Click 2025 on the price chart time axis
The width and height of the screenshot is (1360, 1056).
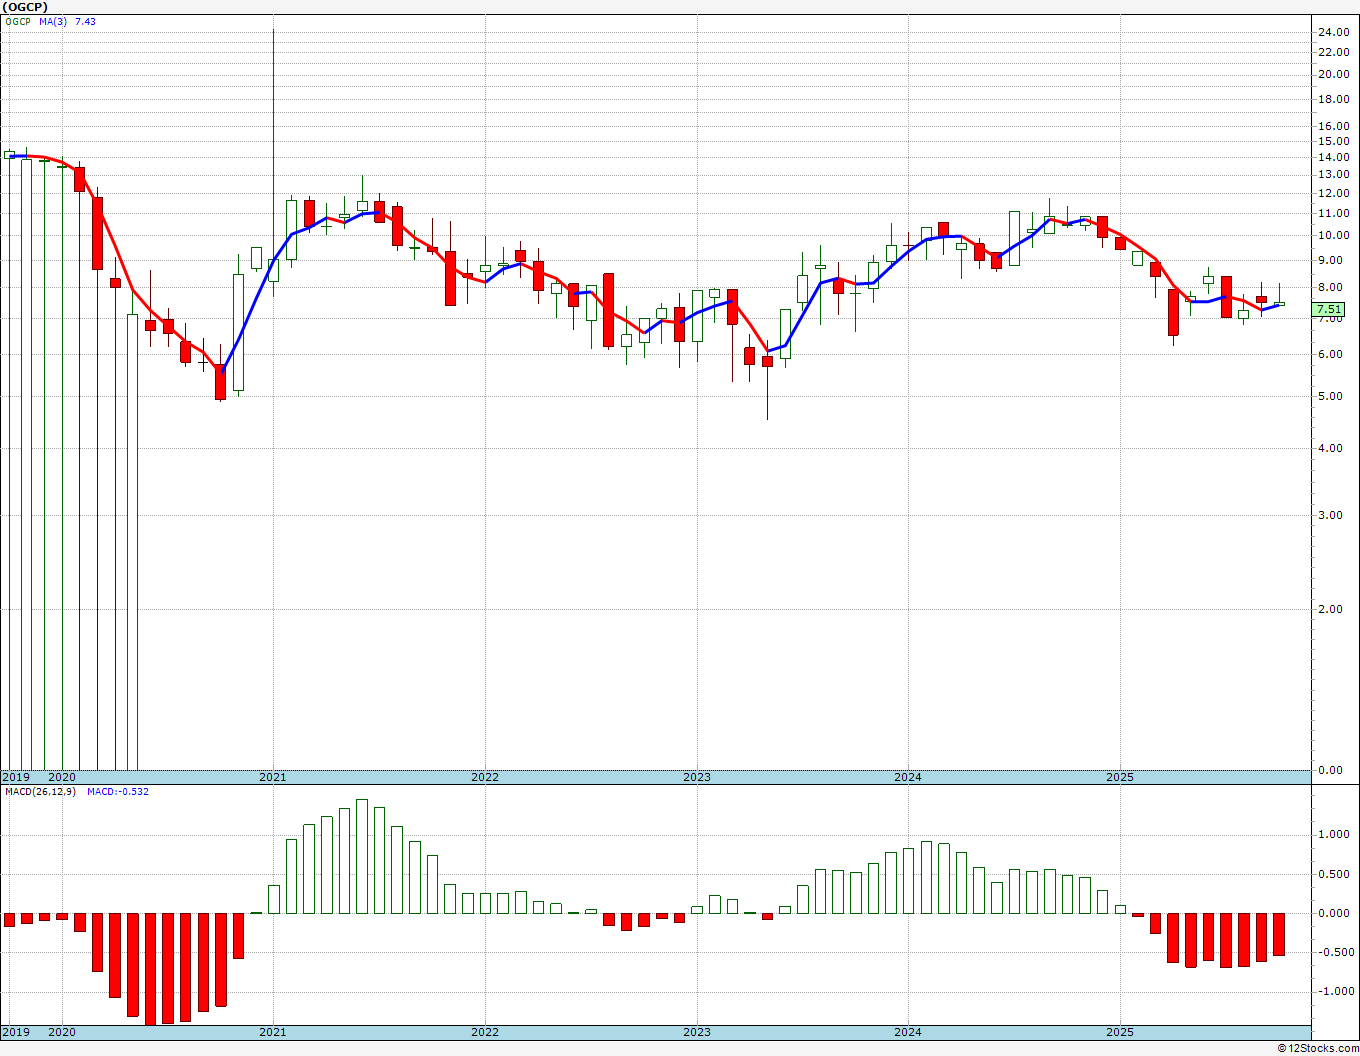pos(1120,777)
